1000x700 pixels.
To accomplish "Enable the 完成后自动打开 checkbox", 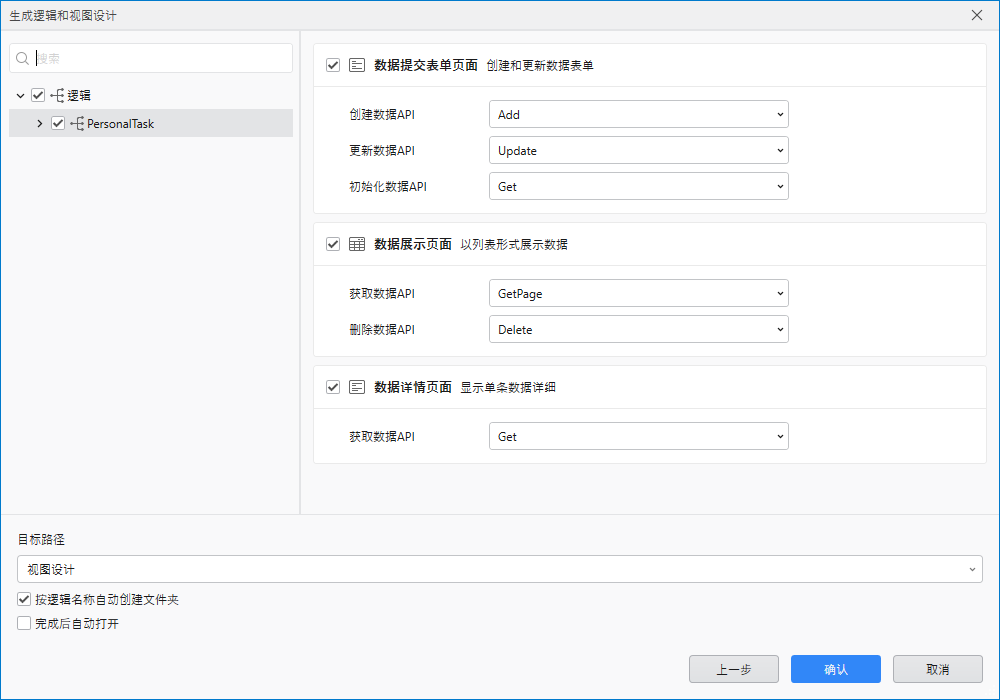I will tap(23, 622).
